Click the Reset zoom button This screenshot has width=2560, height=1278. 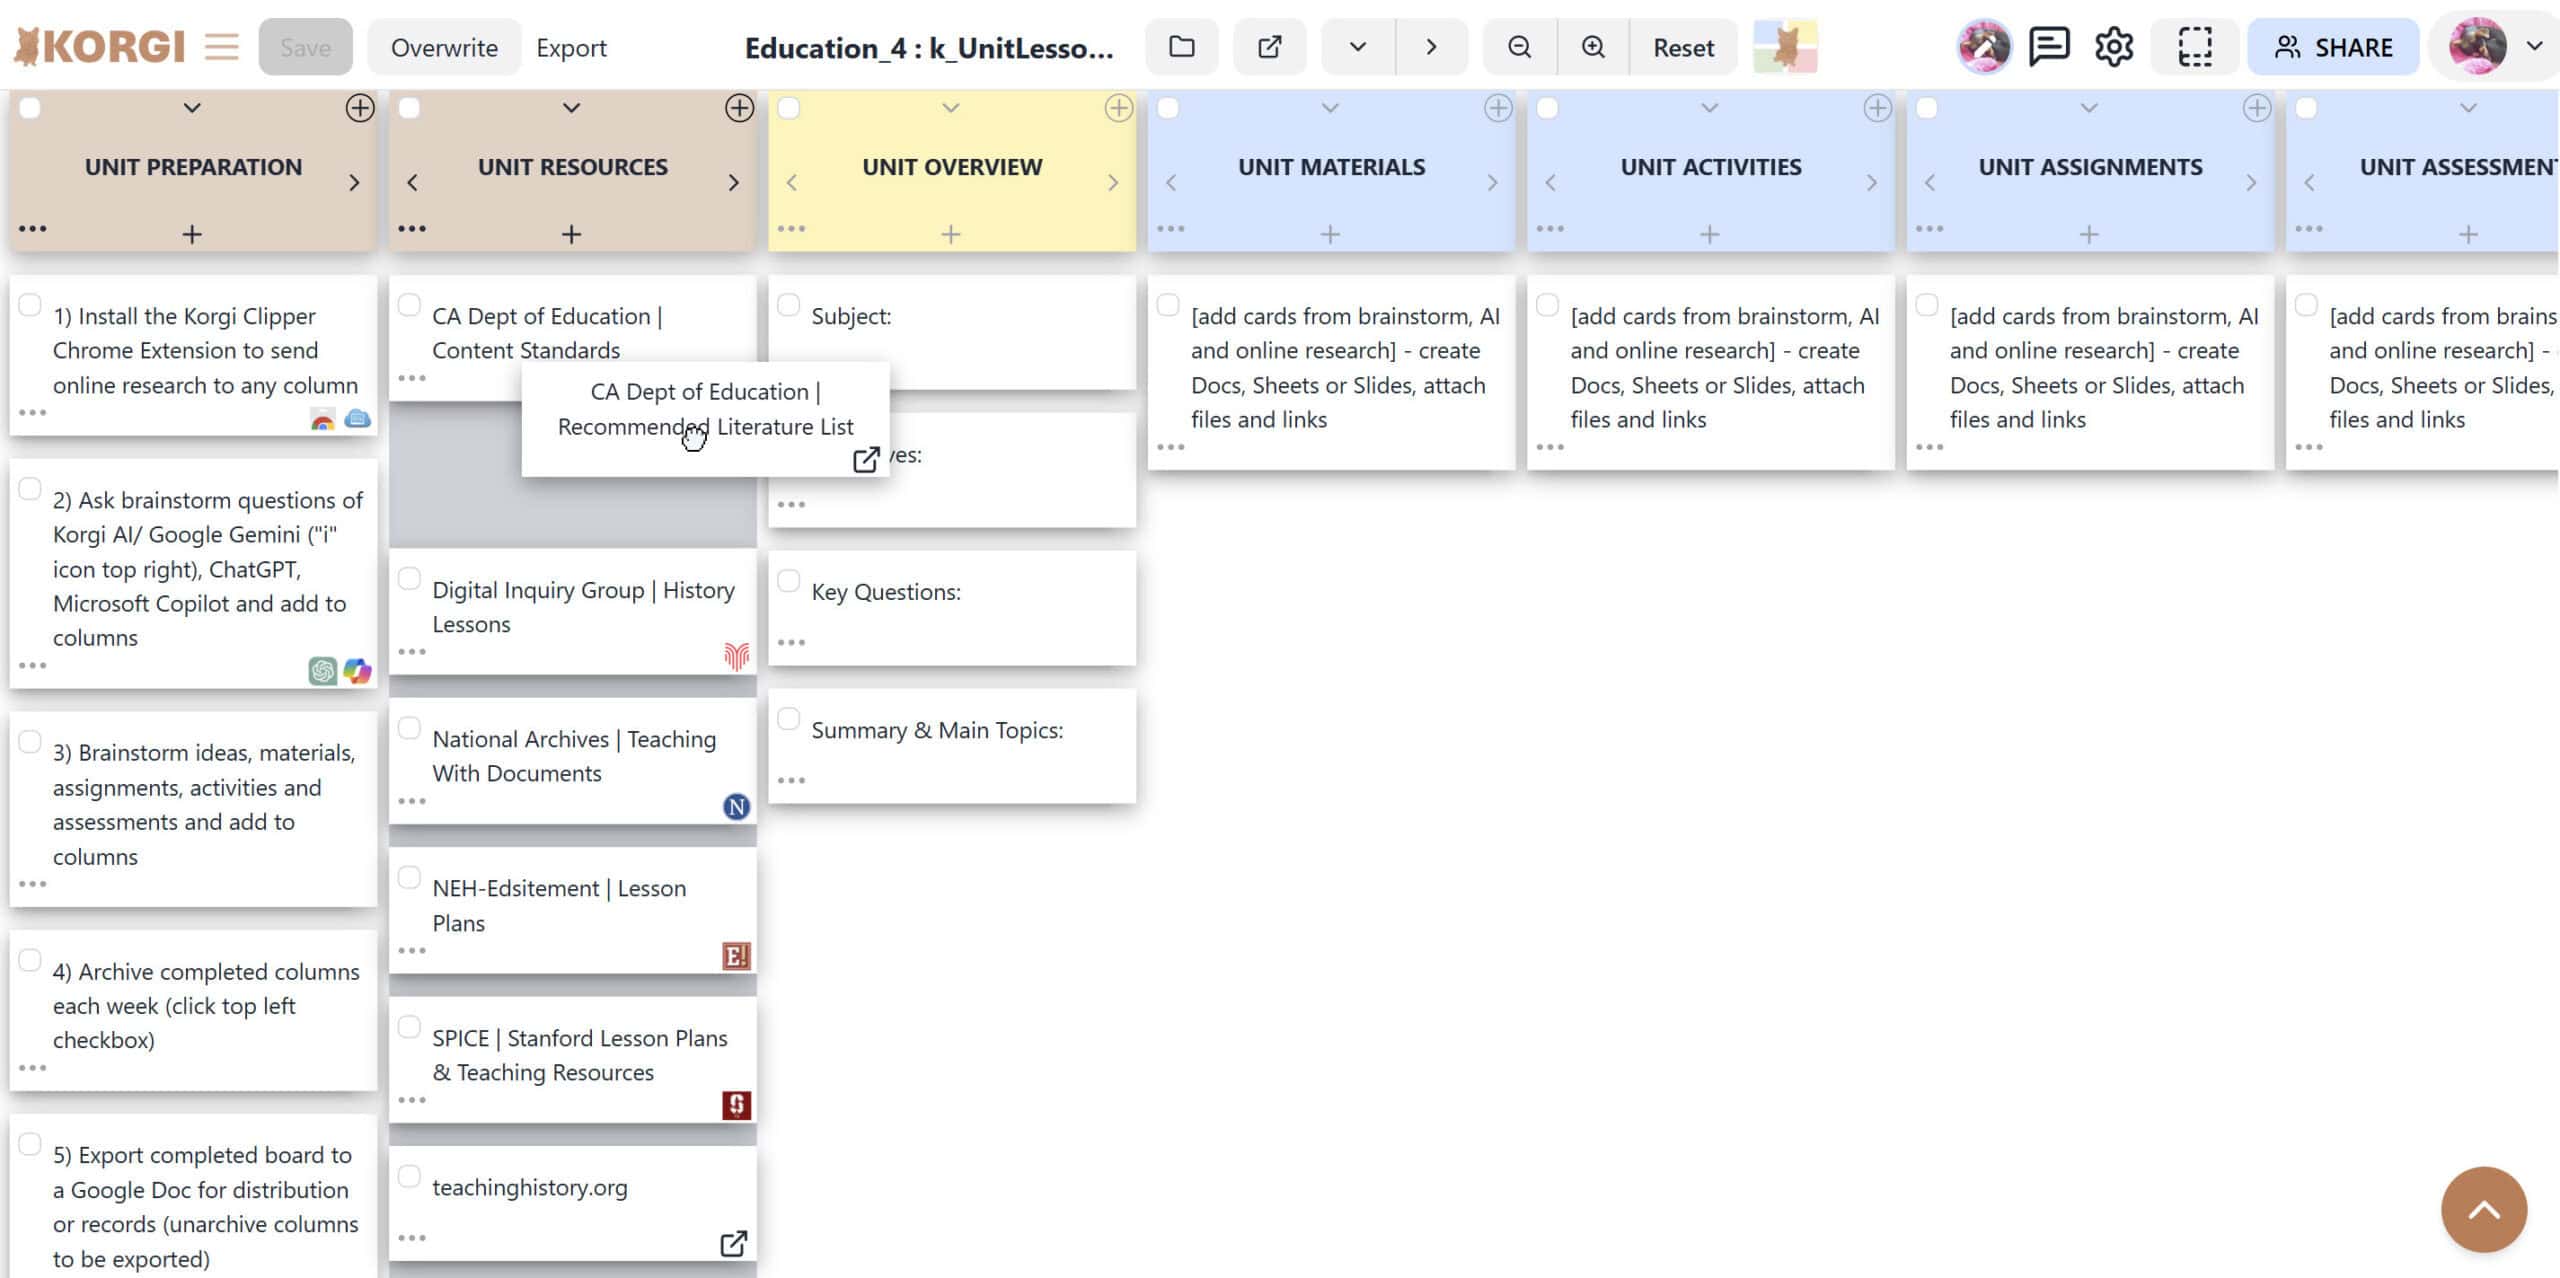pos(1683,47)
